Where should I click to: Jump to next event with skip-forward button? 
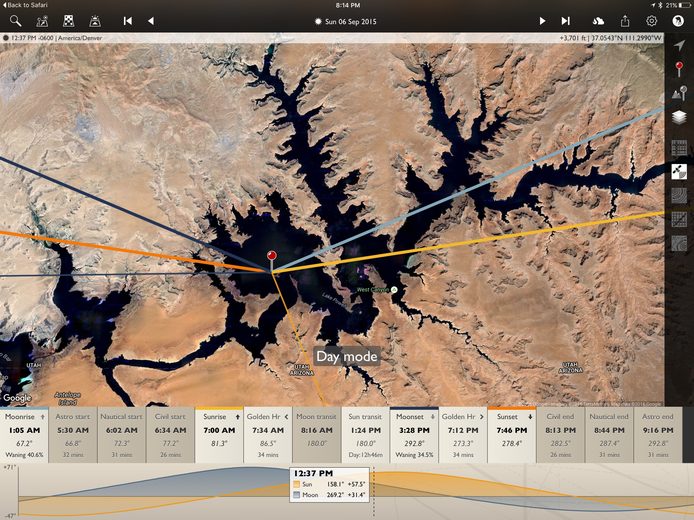[x=565, y=21]
